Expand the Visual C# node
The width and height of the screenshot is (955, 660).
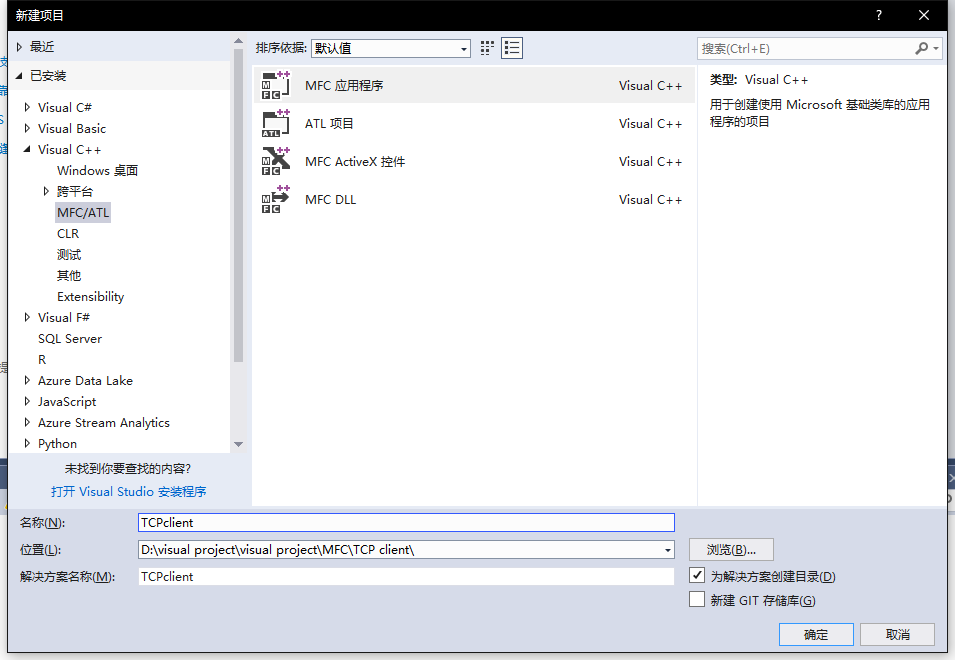27,107
